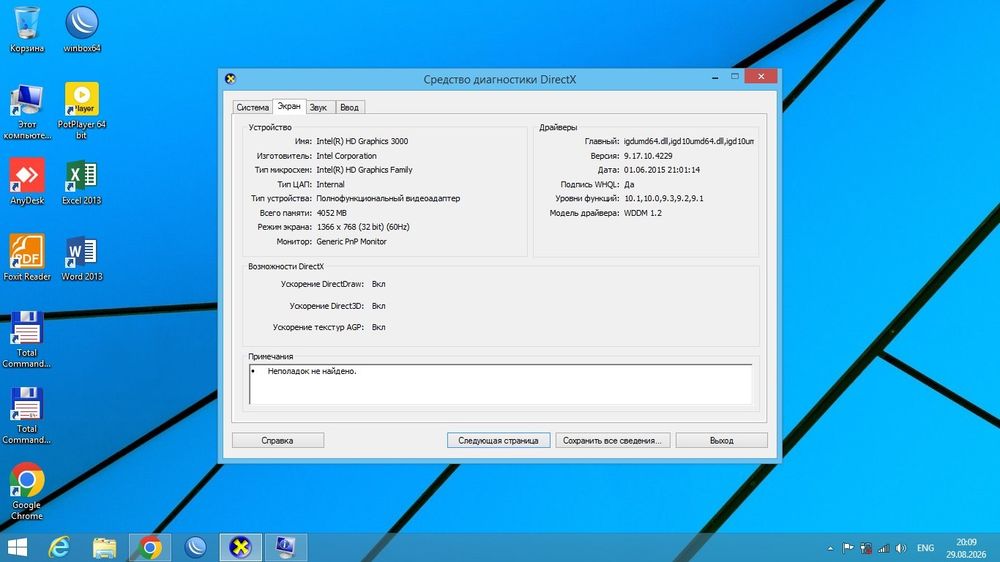Click Сохранить все сведения button
The height and width of the screenshot is (562, 1000).
coord(612,440)
